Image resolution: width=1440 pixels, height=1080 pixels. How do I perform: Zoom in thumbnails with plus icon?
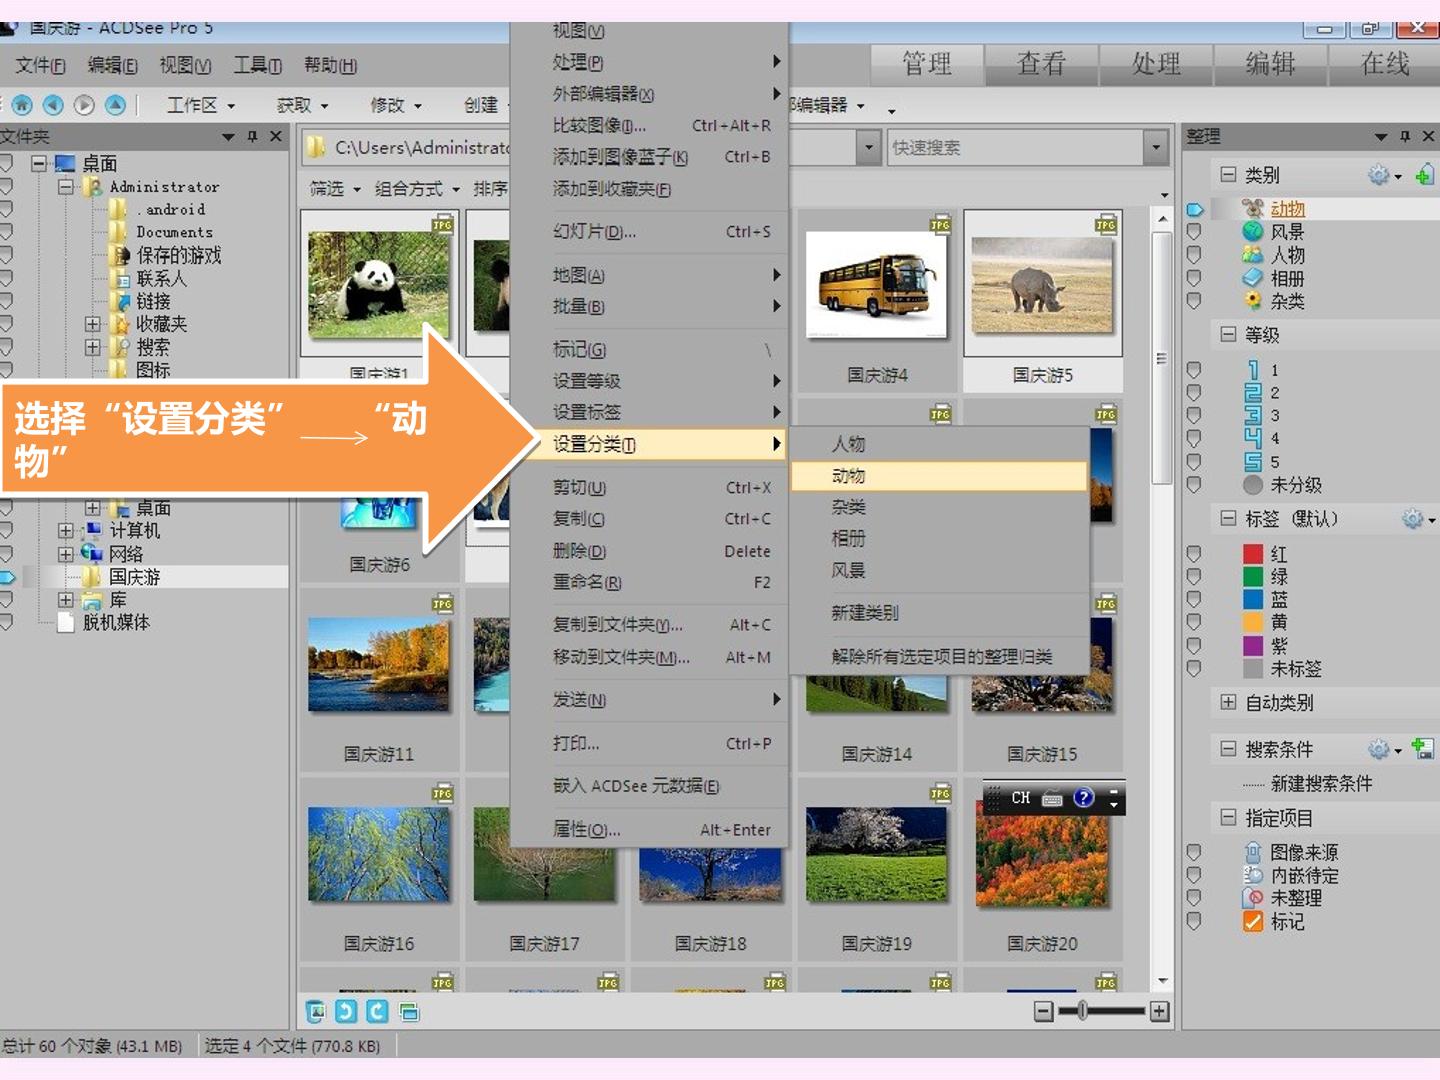[1159, 1011]
